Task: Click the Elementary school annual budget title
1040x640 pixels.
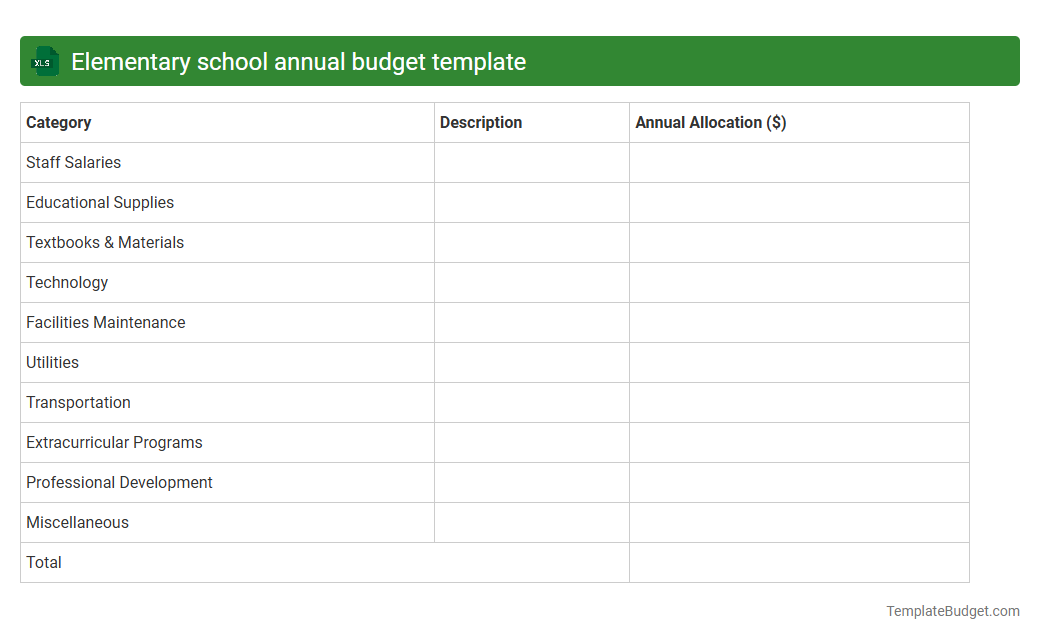Action: (301, 61)
